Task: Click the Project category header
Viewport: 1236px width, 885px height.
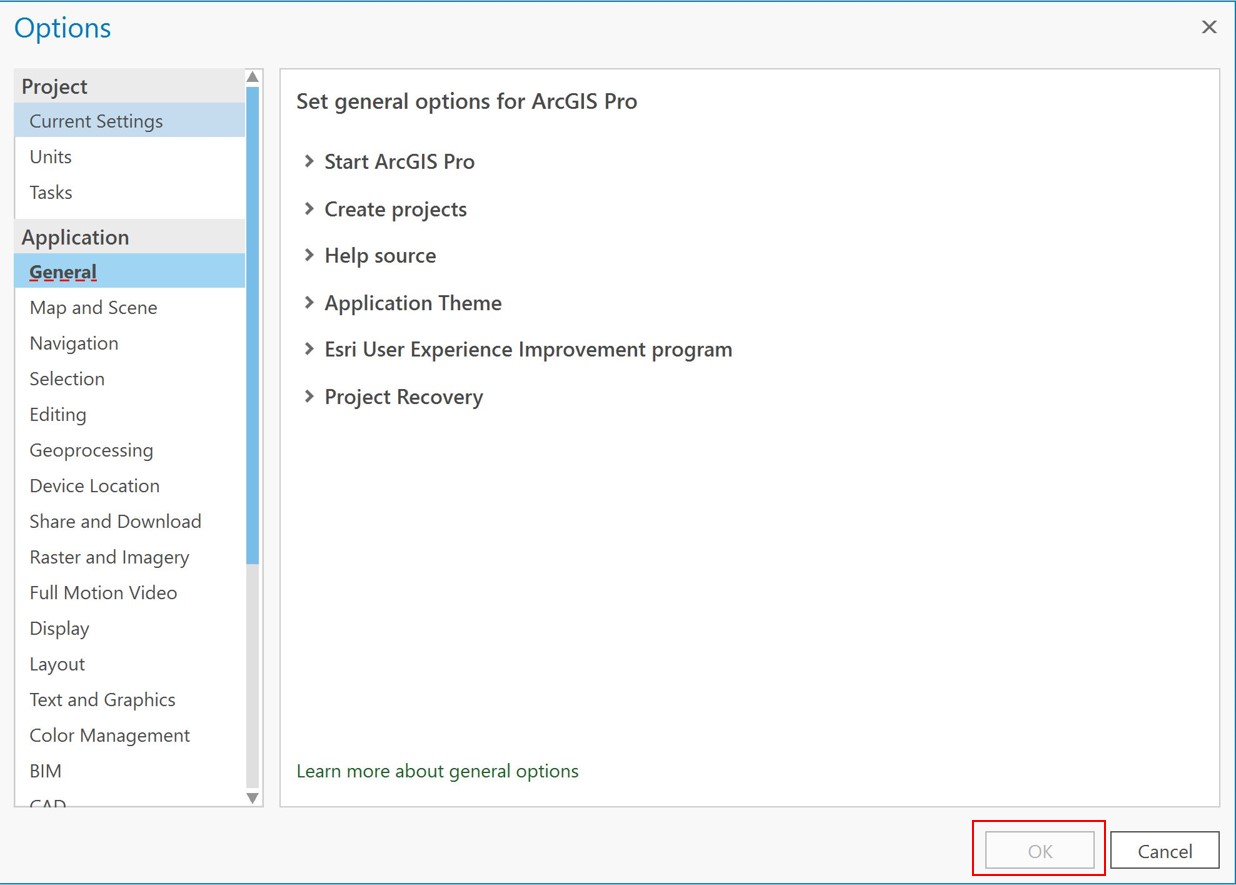Action: pyautogui.click(x=130, y=86)
